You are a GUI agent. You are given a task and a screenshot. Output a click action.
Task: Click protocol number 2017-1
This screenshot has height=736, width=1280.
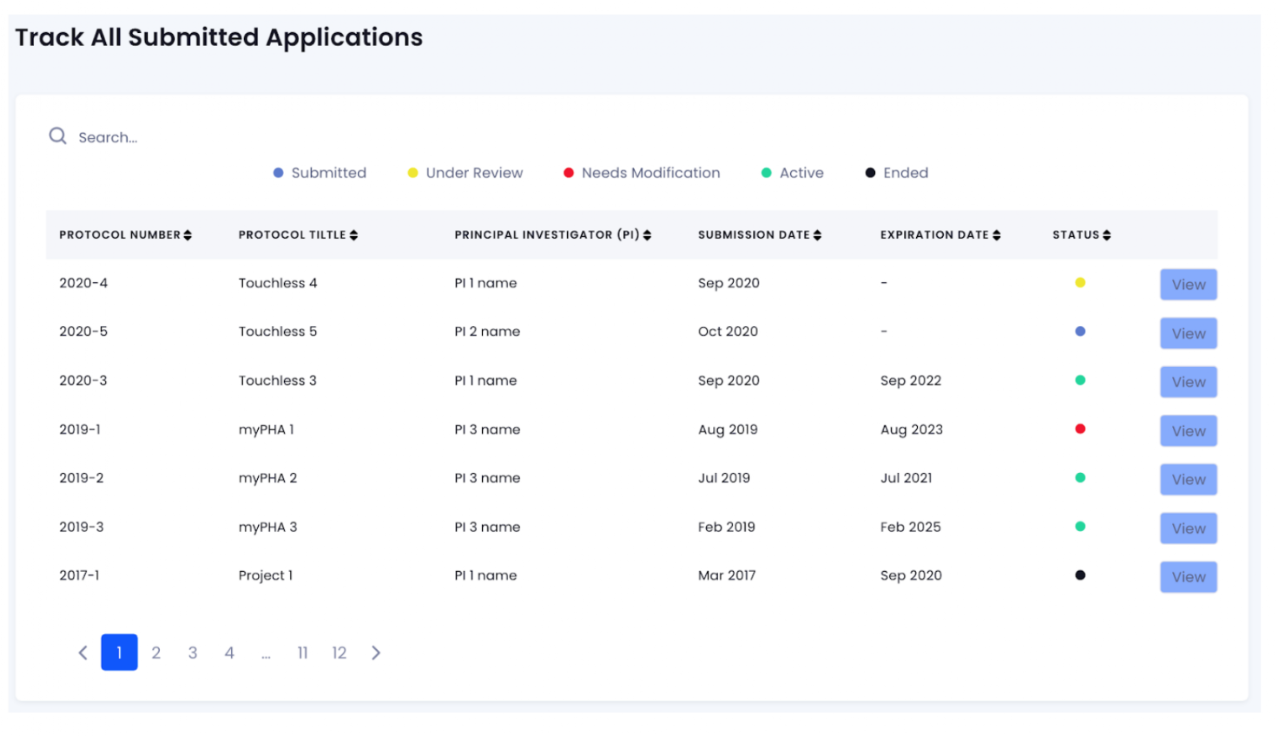click(79, 576)
